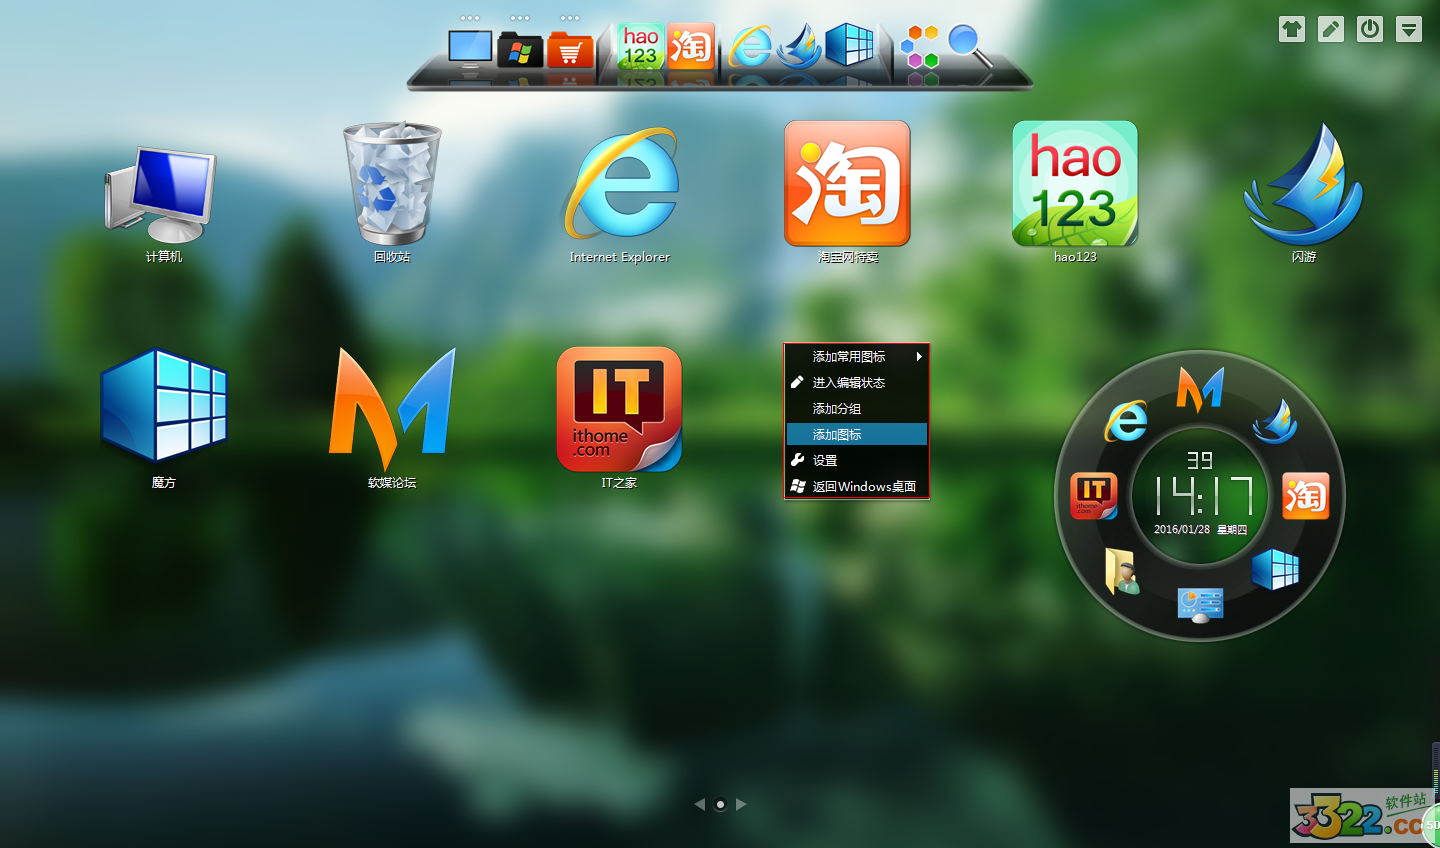This screenshot has height=848, width=1440.
Task: Choose 进入编辑状态 from the context menu
Action: pyautogui.click(x=857, y=383)
